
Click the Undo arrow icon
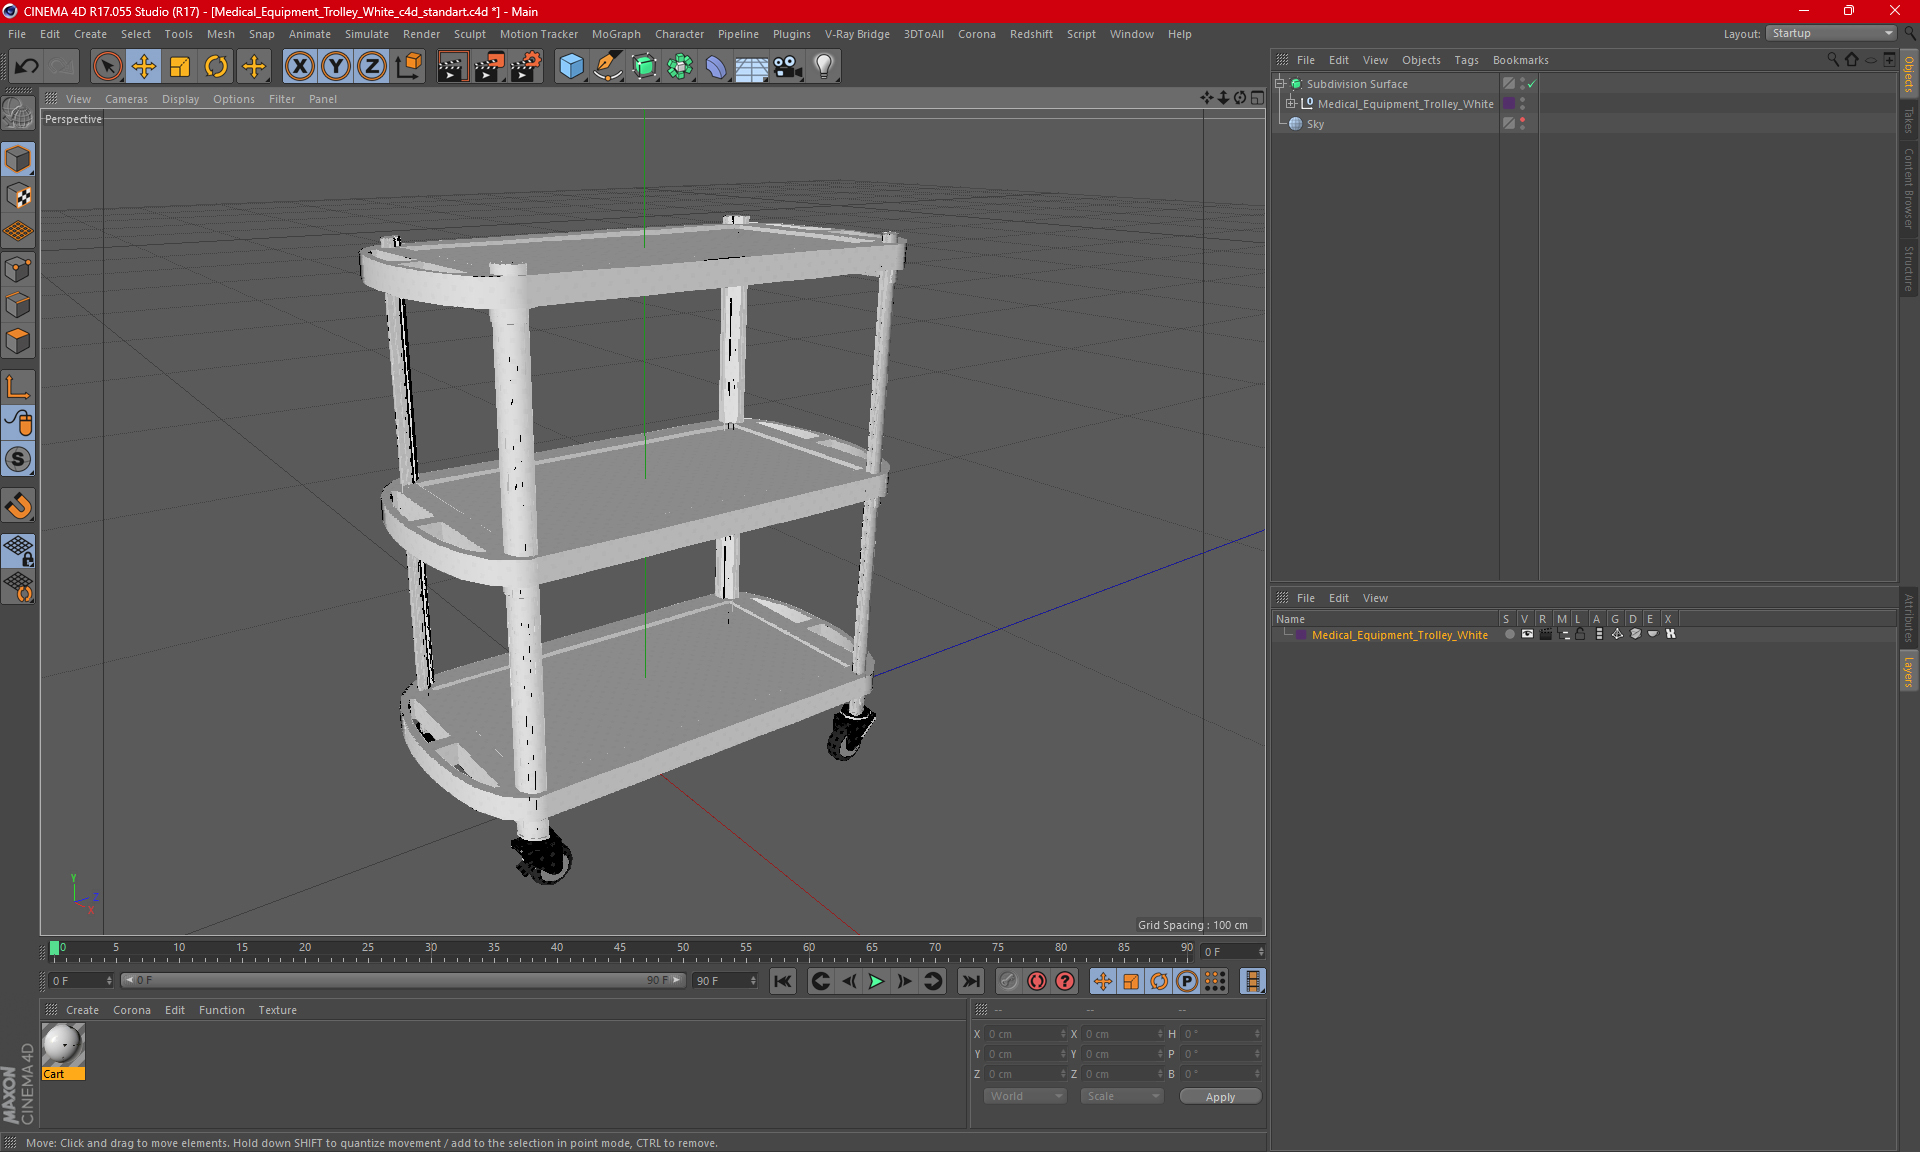(27, 67)
